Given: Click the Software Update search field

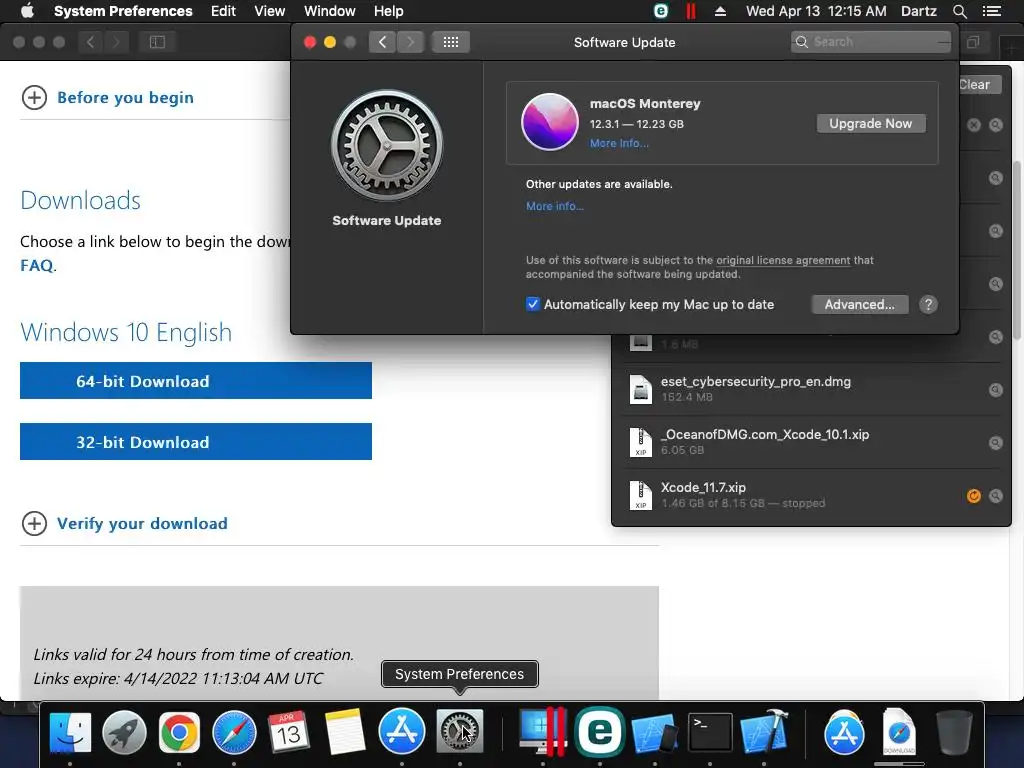Looking at the screenshot, I should tap(871, 42).
